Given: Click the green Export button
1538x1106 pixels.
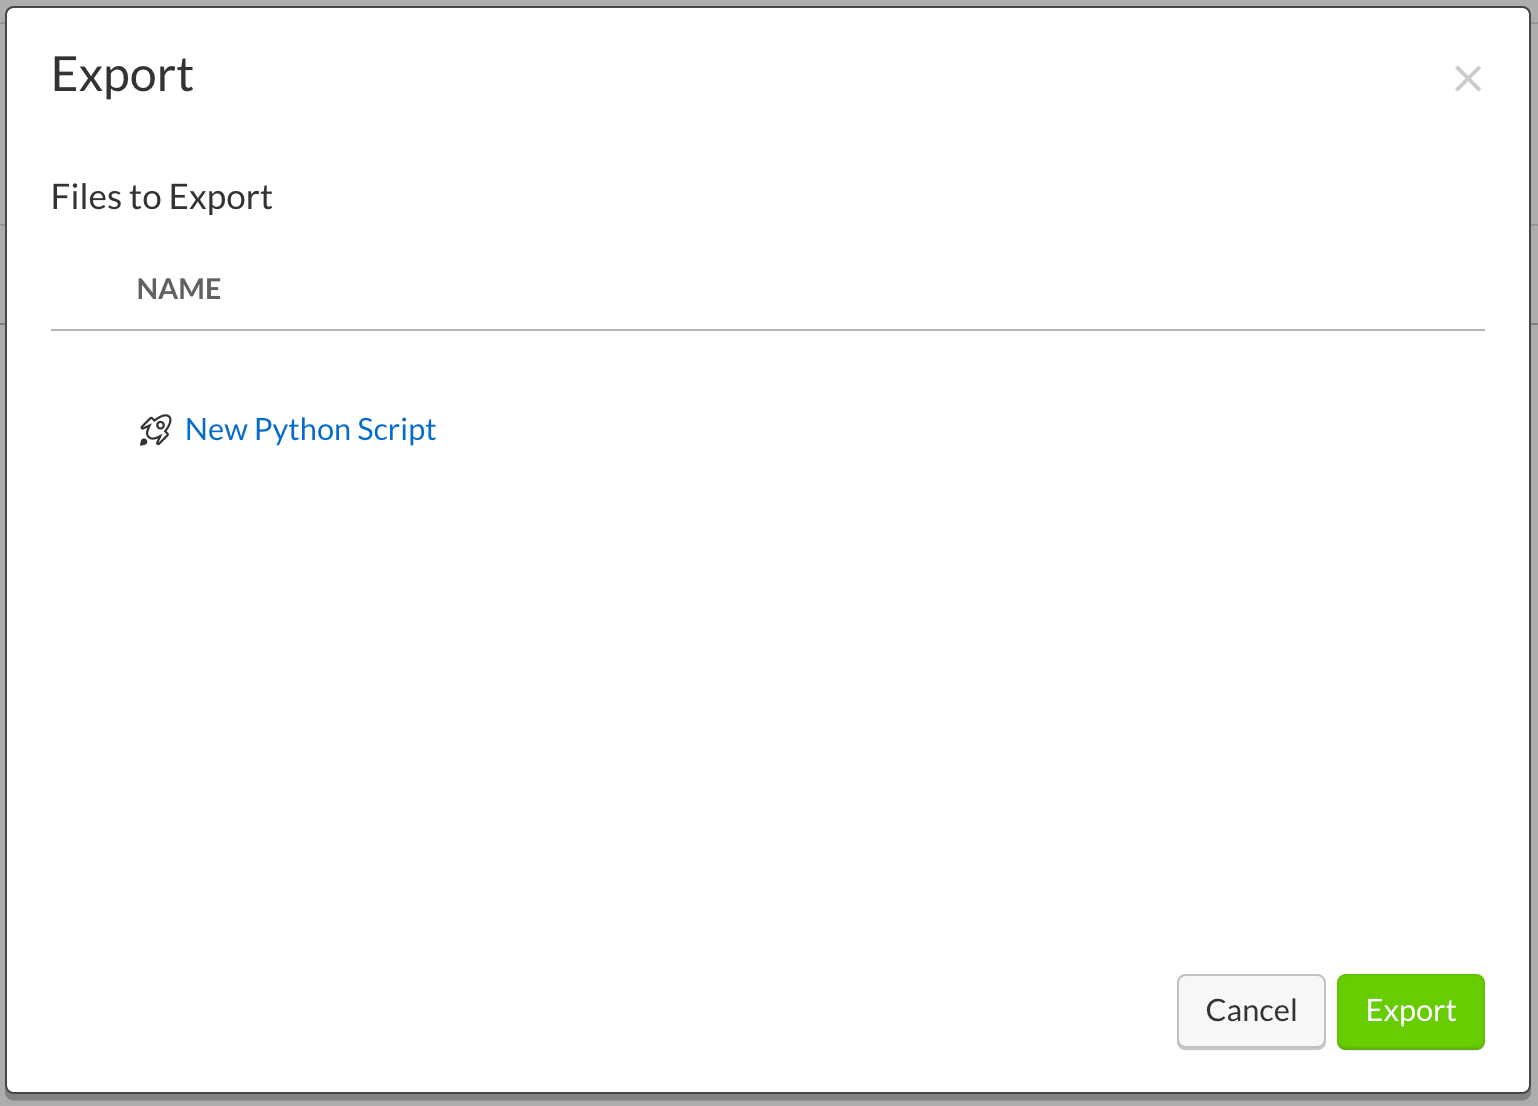Looking at the screenshot, I should (x=1410, y=1011).
